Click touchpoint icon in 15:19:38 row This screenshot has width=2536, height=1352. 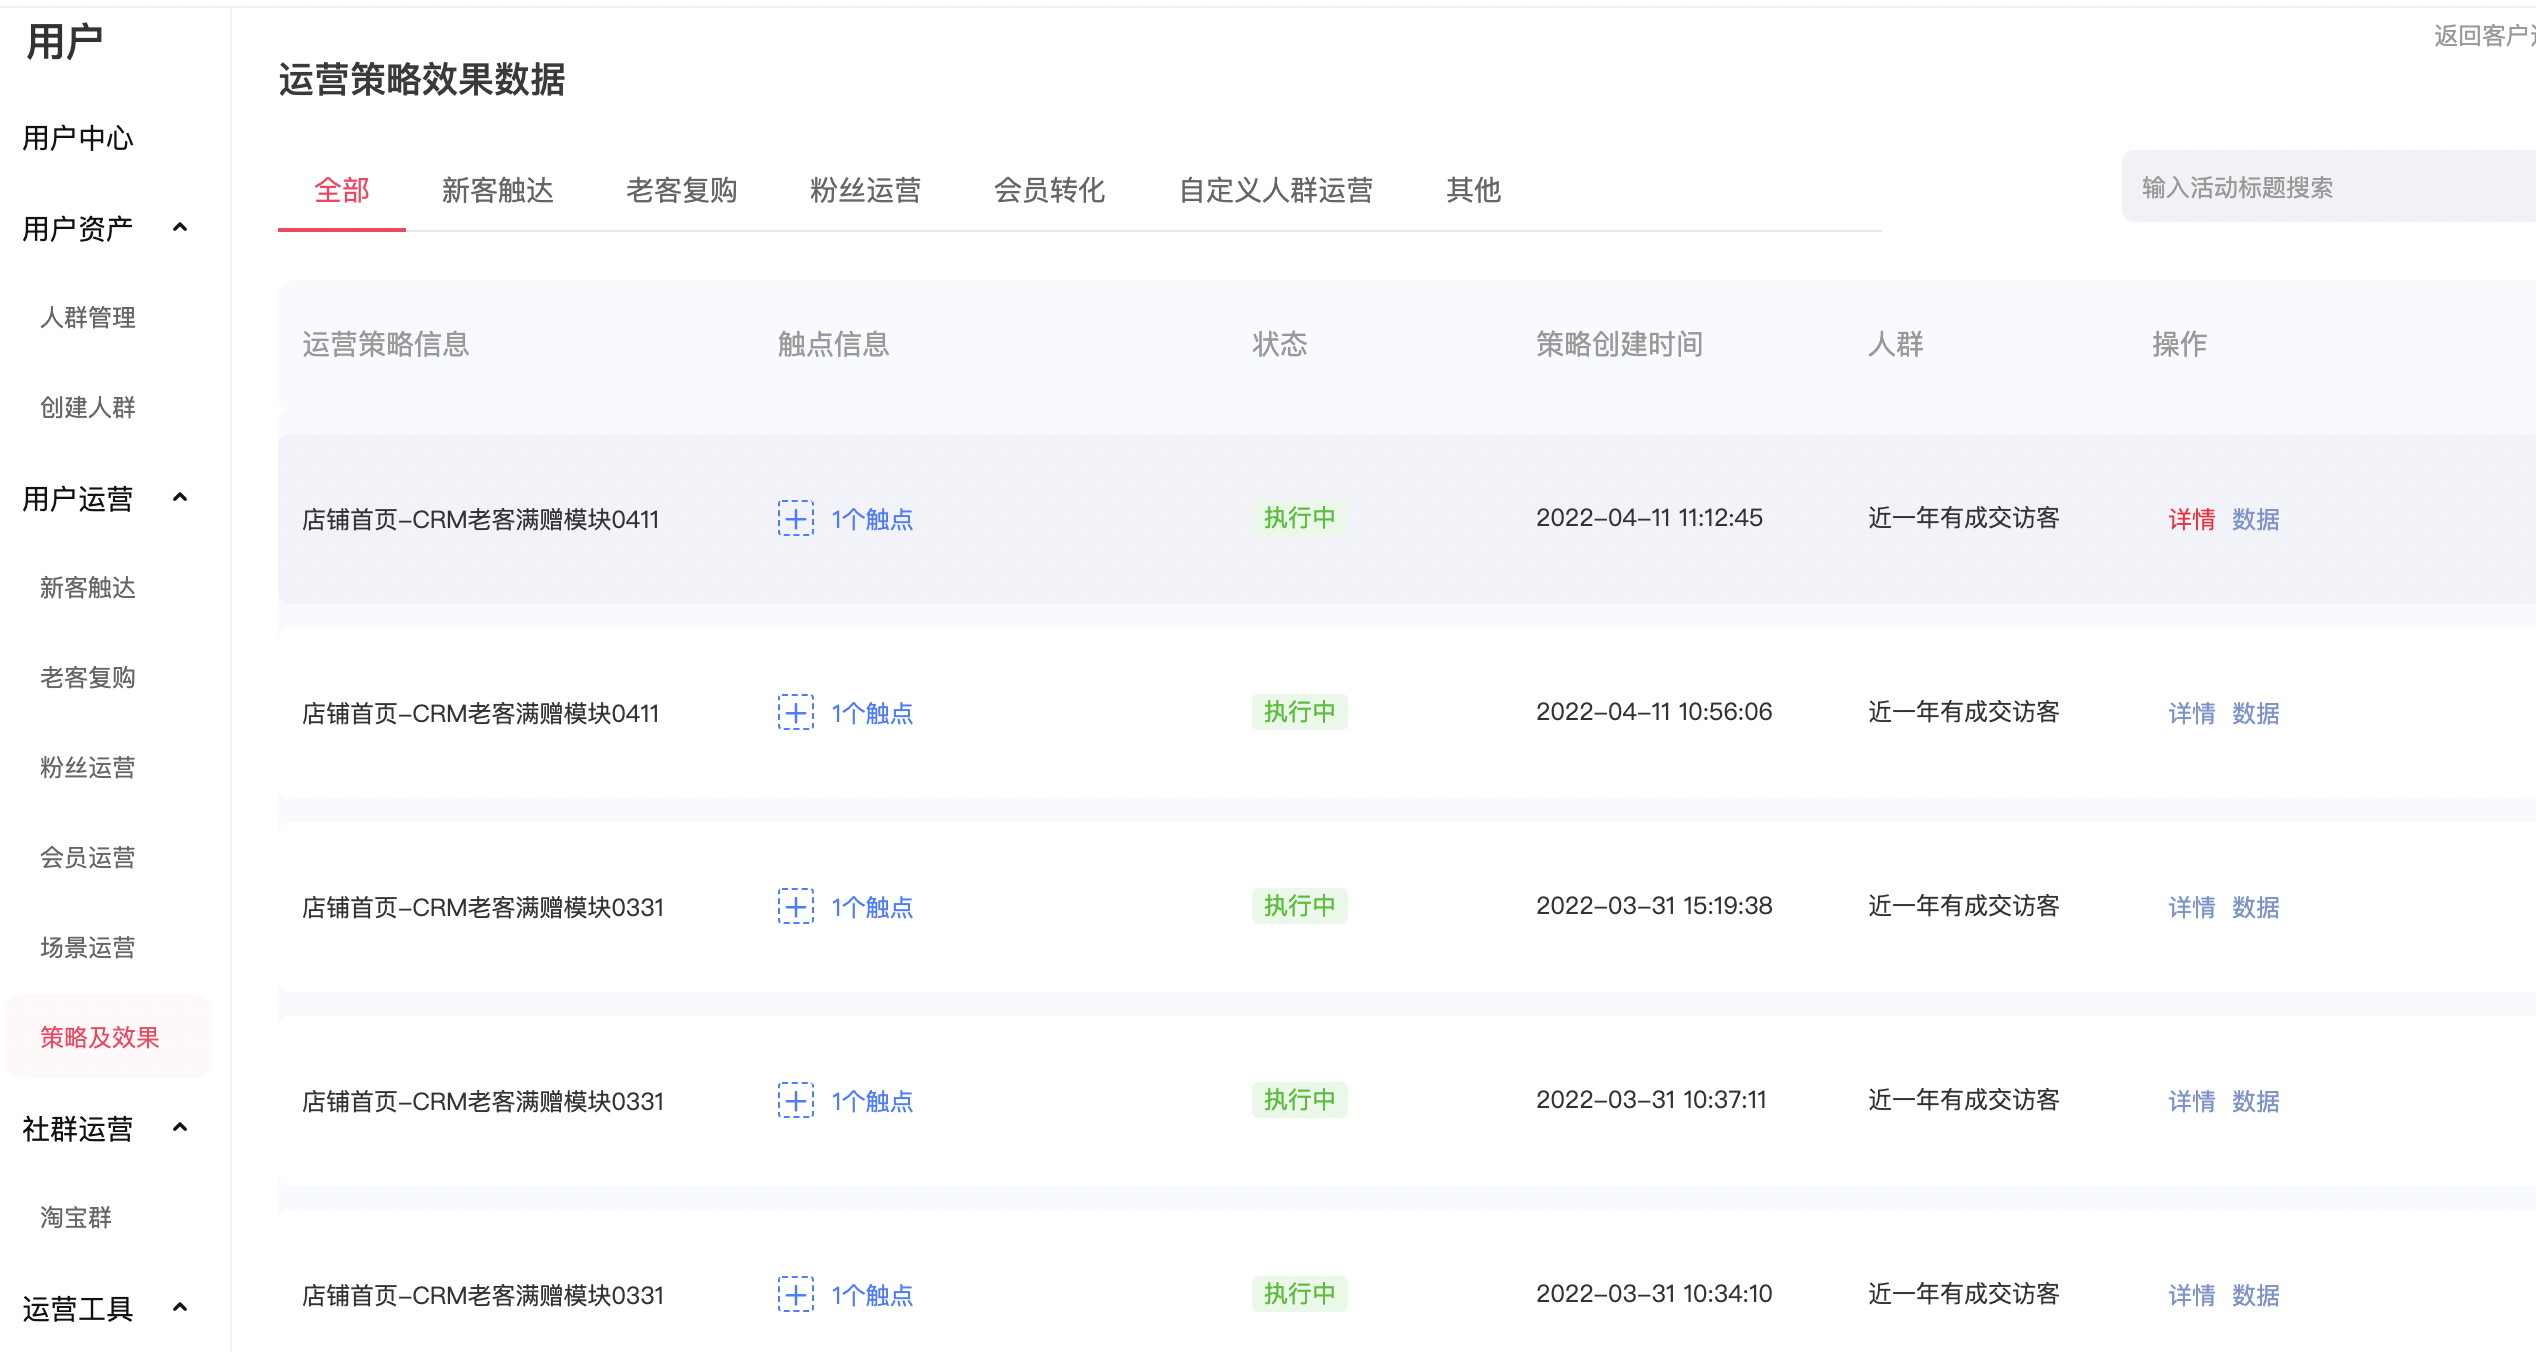point(796,906)
